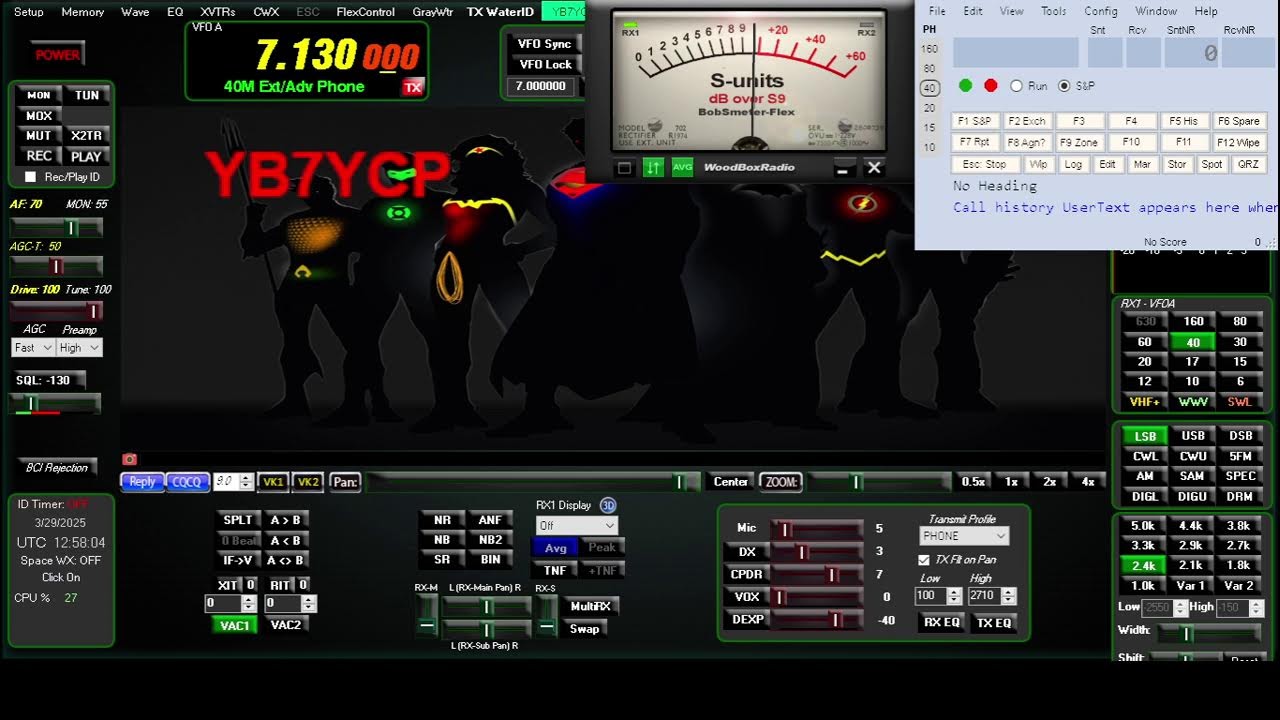
Task: Set zoom to 2x
Action: (x=1050, y=482)
